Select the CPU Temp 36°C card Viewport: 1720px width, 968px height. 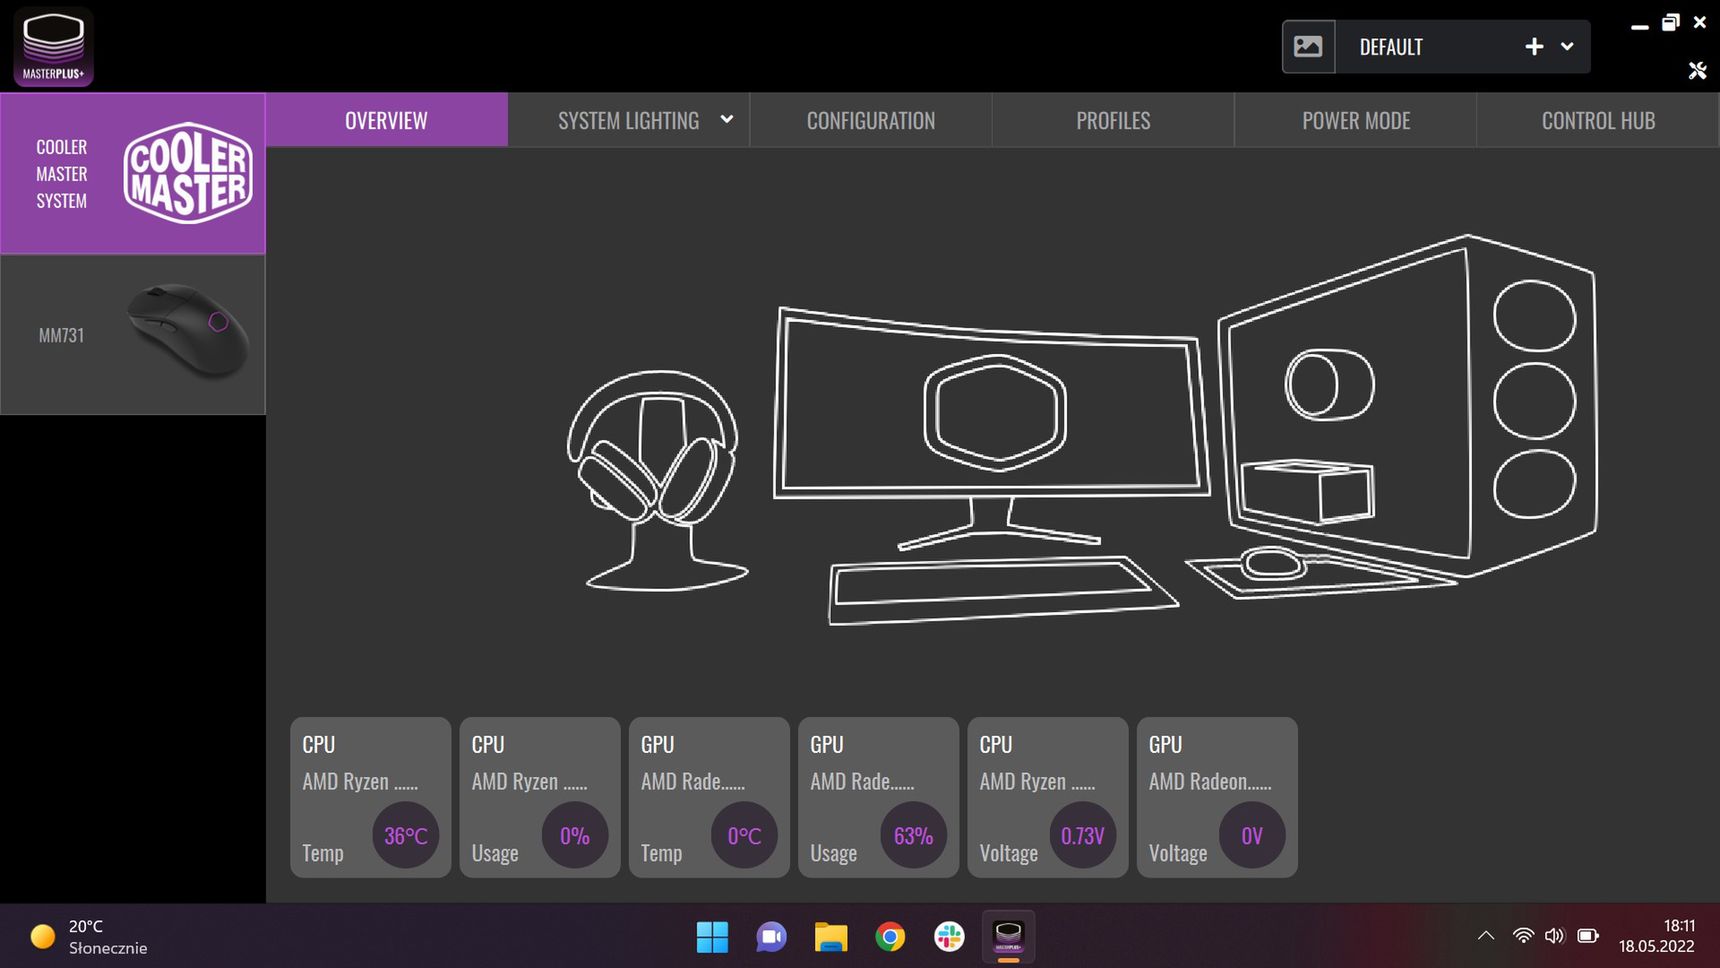pyautogui.click(x=371, y=797)
